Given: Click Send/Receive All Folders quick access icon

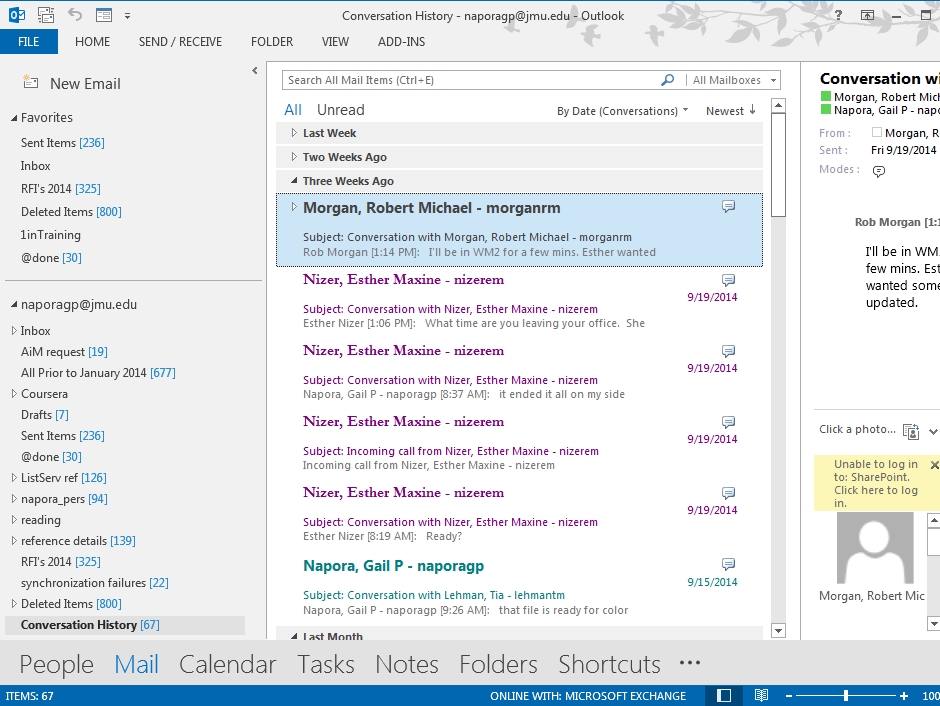Looking at the screenshot, I should coord(46,15).
